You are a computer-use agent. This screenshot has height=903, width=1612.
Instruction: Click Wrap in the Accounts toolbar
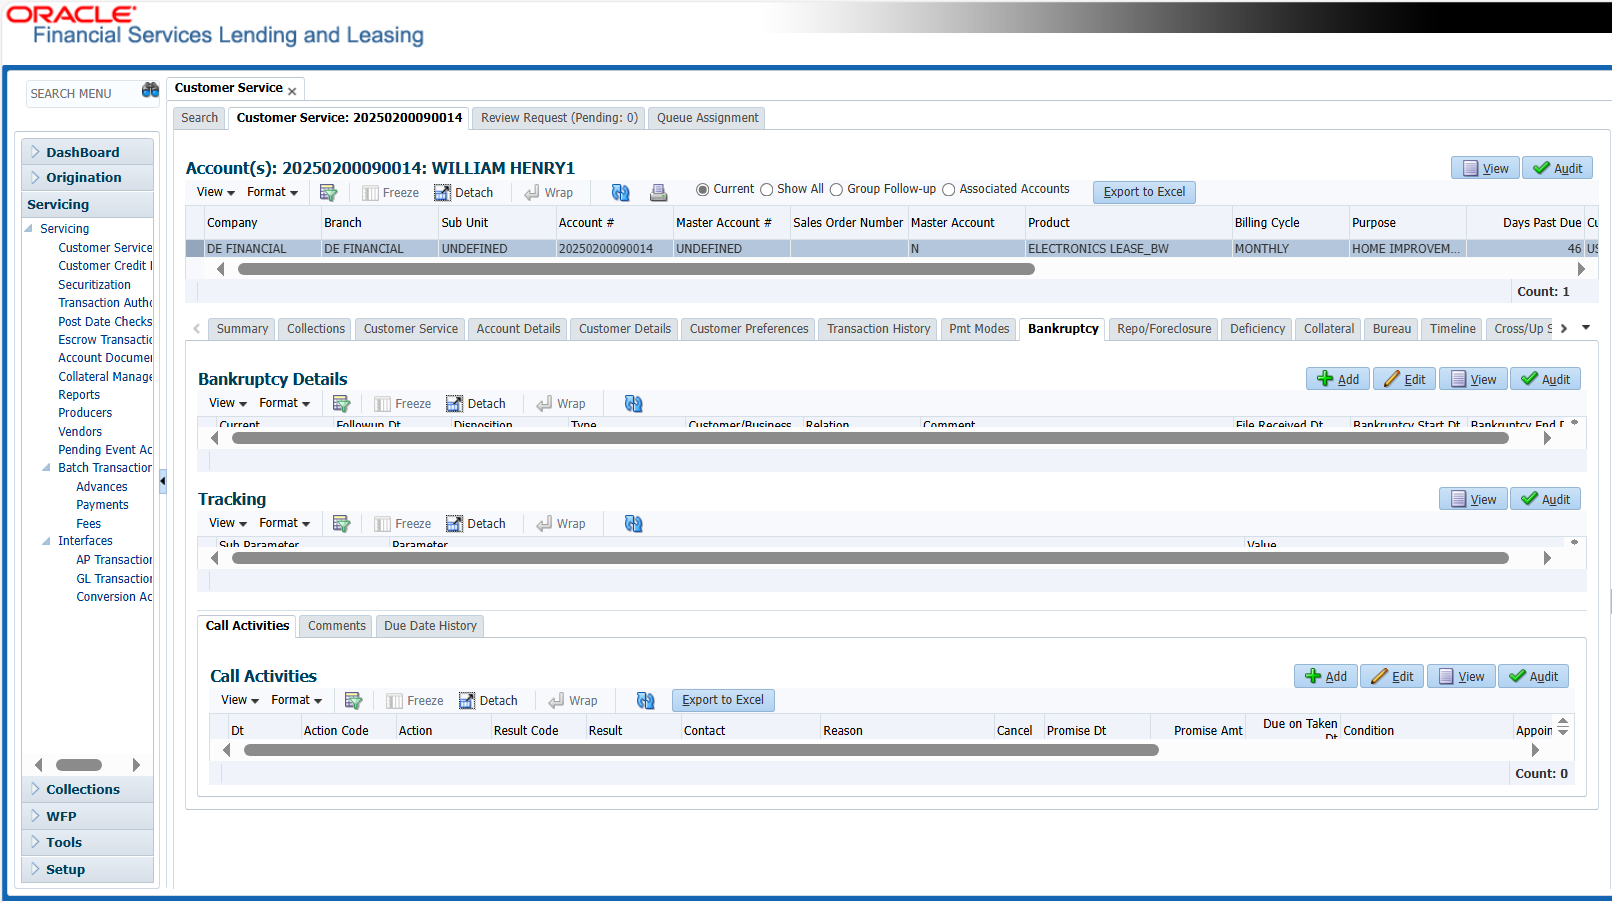(x=549, y=193)
